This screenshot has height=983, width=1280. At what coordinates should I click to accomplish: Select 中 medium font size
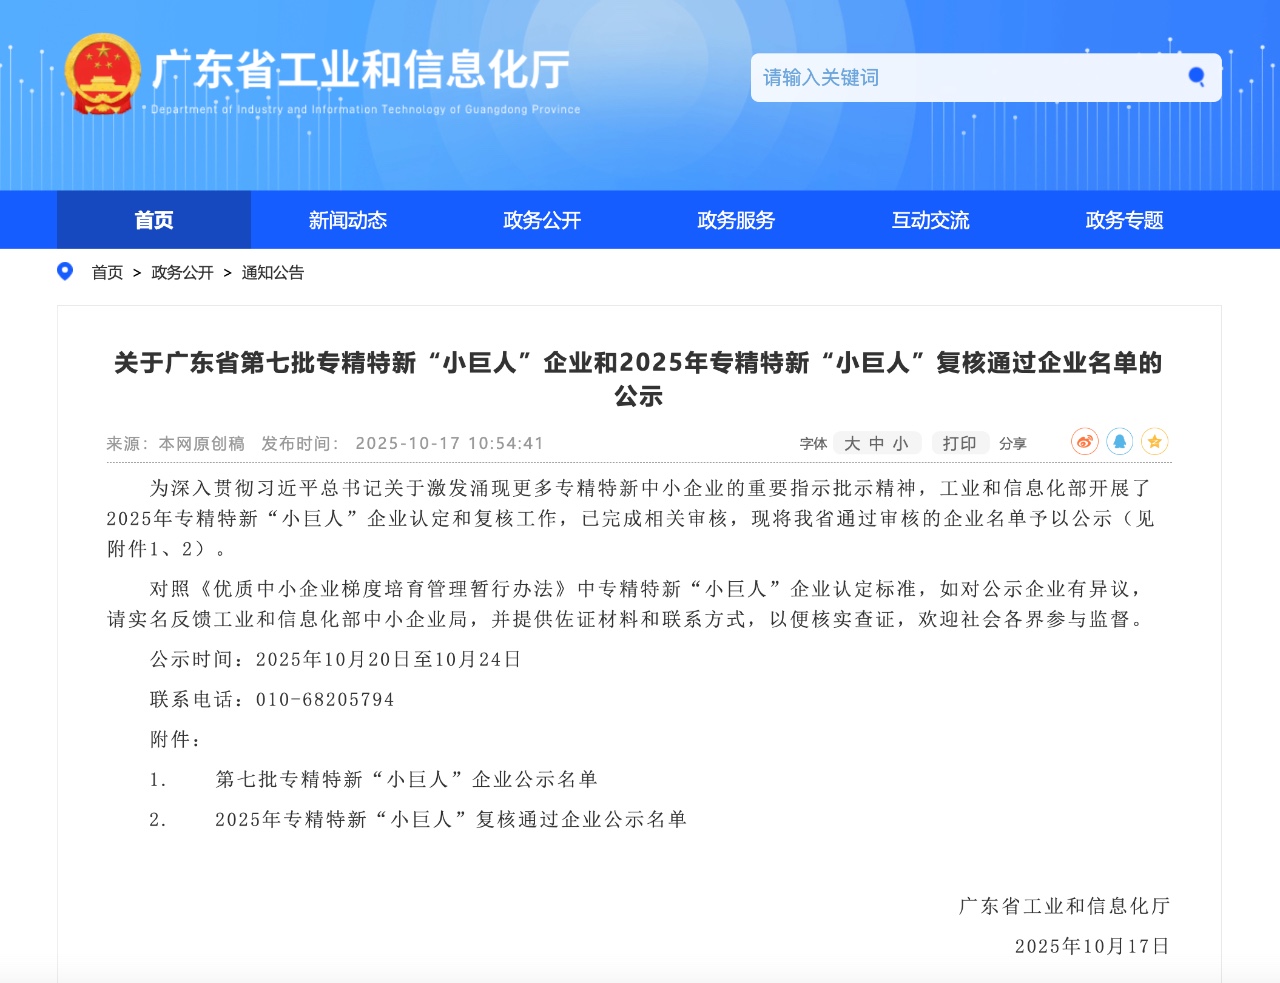[876, 443]
